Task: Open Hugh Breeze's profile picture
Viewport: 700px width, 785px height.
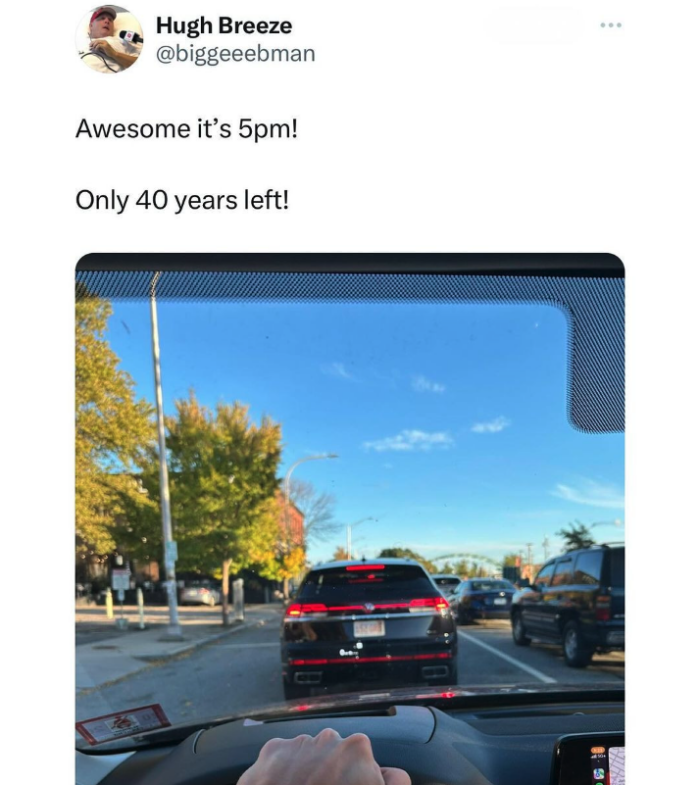Action: 109,40
